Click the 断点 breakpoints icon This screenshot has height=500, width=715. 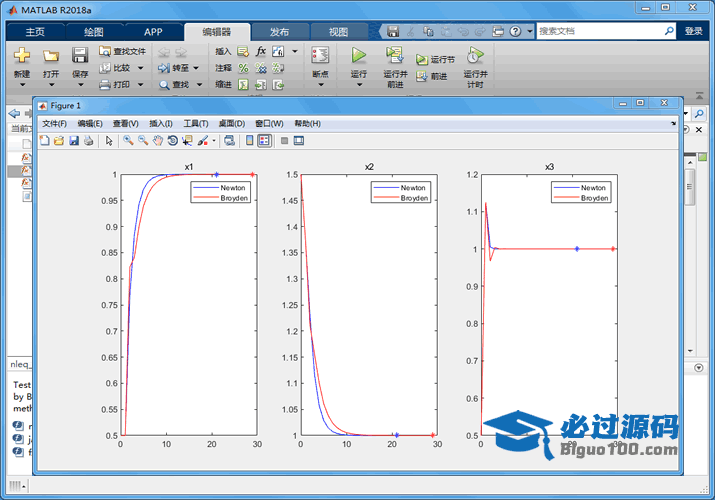(x=320, y=56)
